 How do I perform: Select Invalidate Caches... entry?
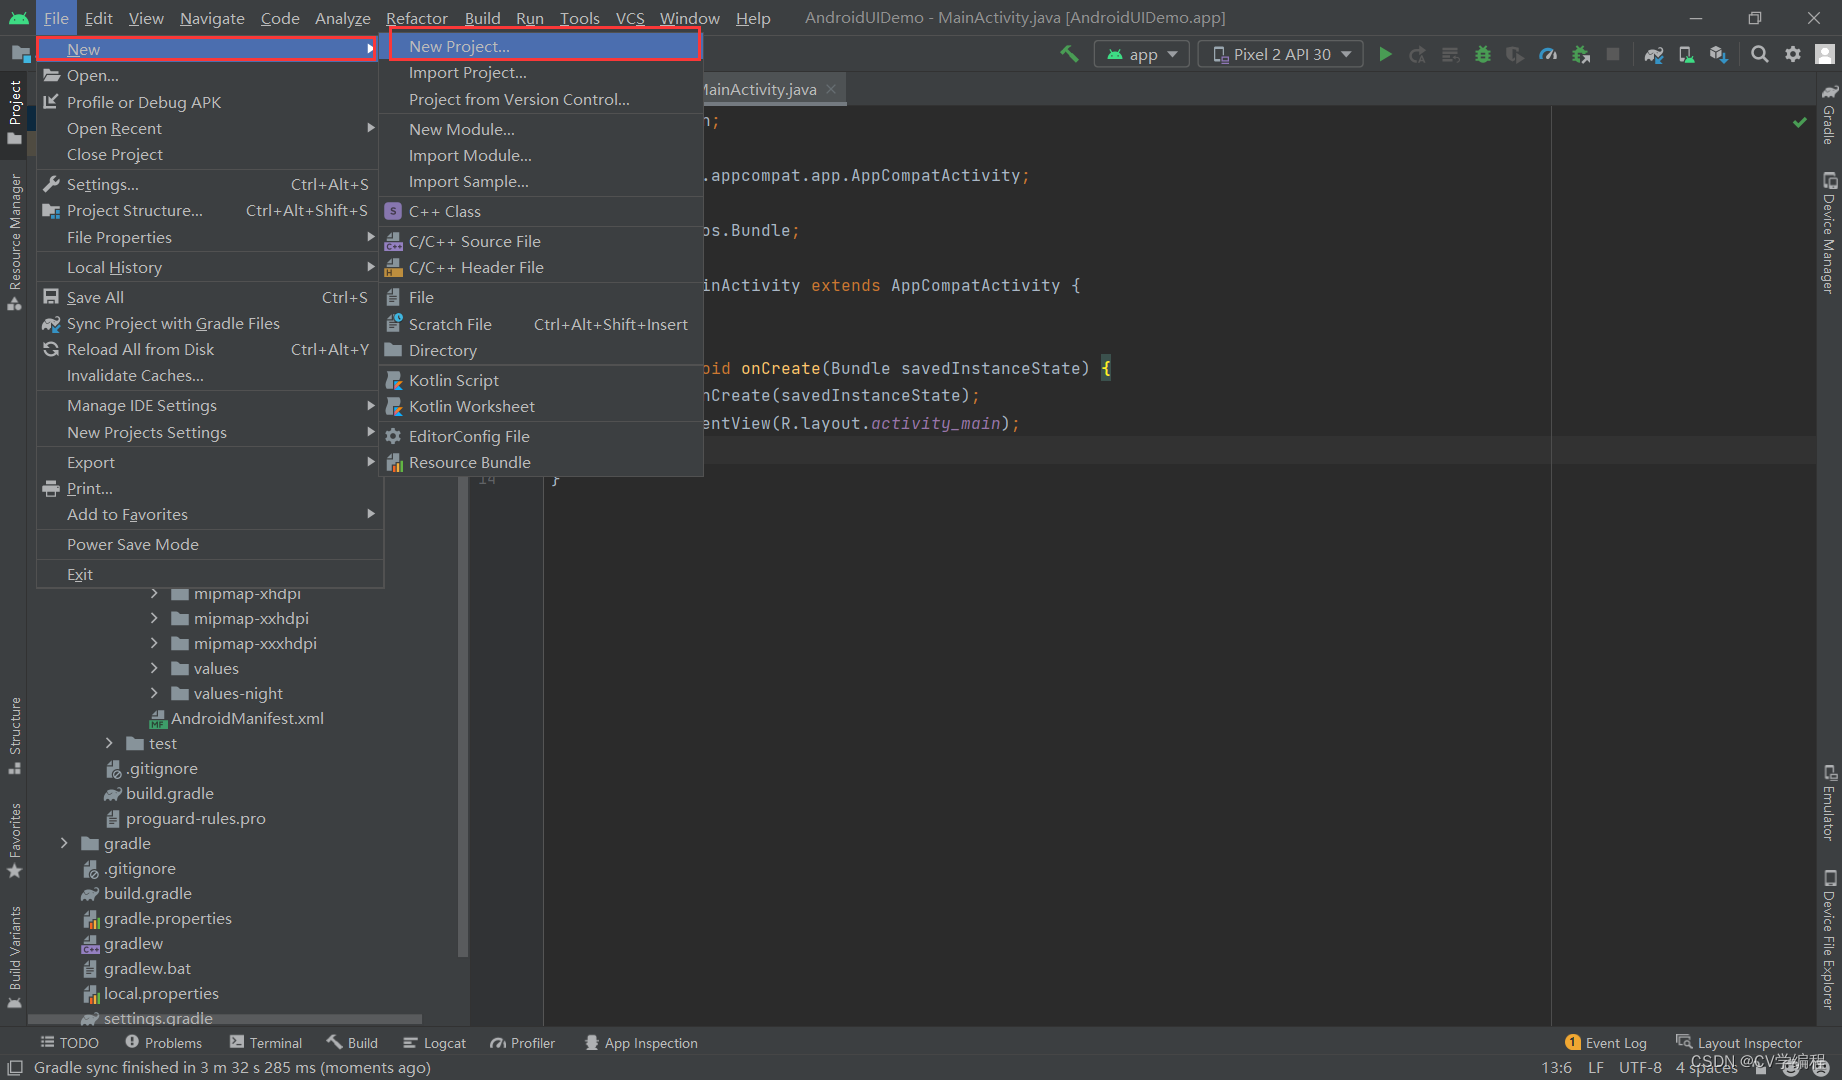click(x=208, y=375)
